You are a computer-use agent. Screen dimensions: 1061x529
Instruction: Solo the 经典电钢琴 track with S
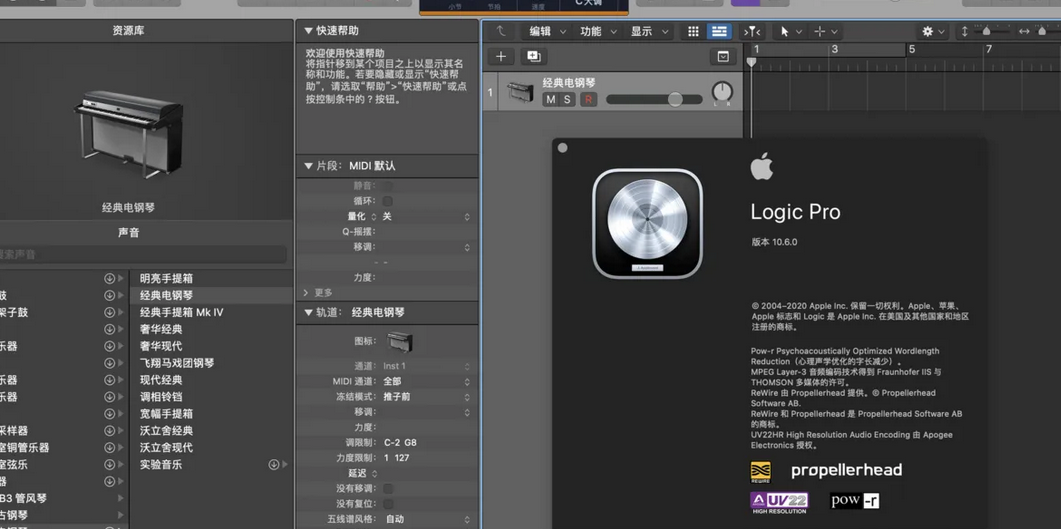point(566,99)
